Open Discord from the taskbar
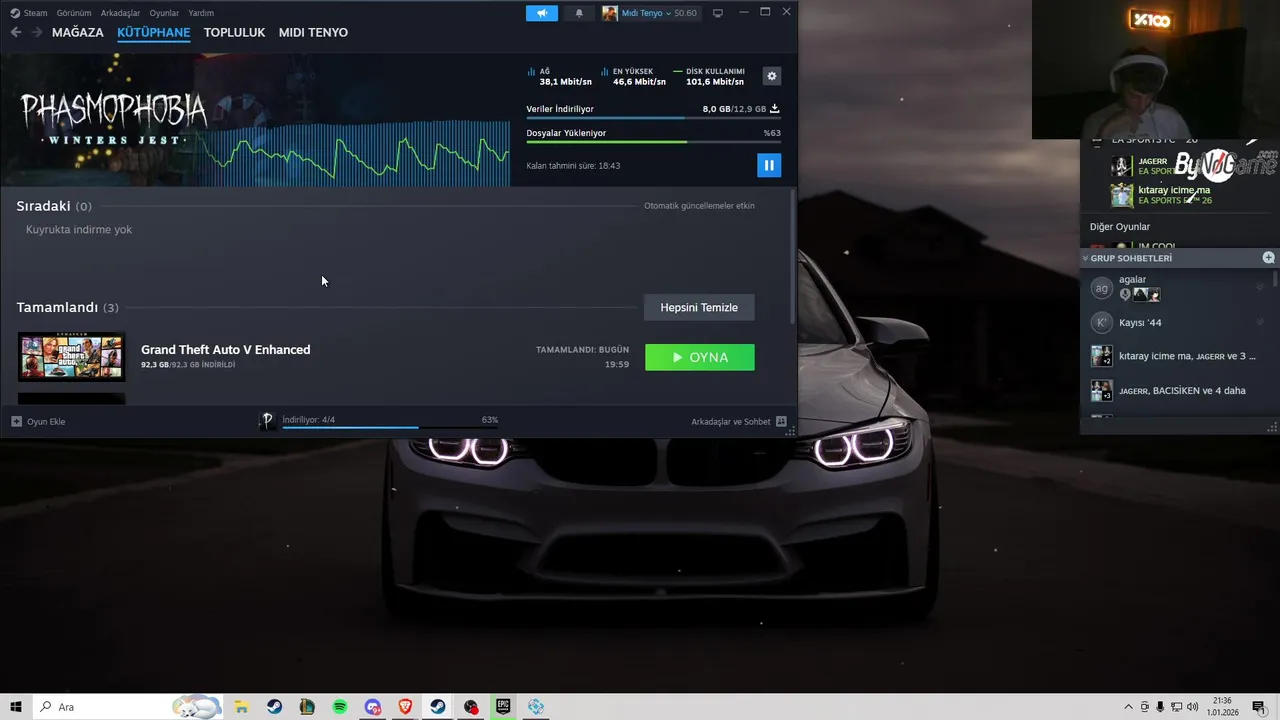Viewport: 1280px width, 720px height. click(373, 707)
